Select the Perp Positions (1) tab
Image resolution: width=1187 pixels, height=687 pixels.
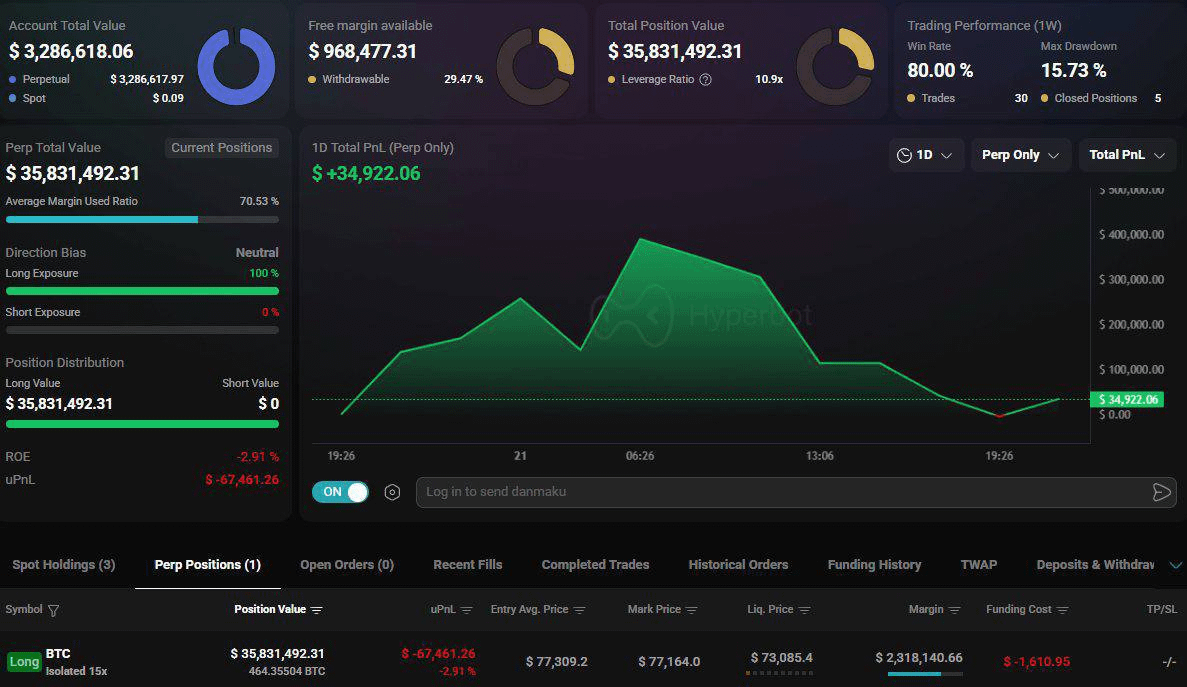coord(207,564)
